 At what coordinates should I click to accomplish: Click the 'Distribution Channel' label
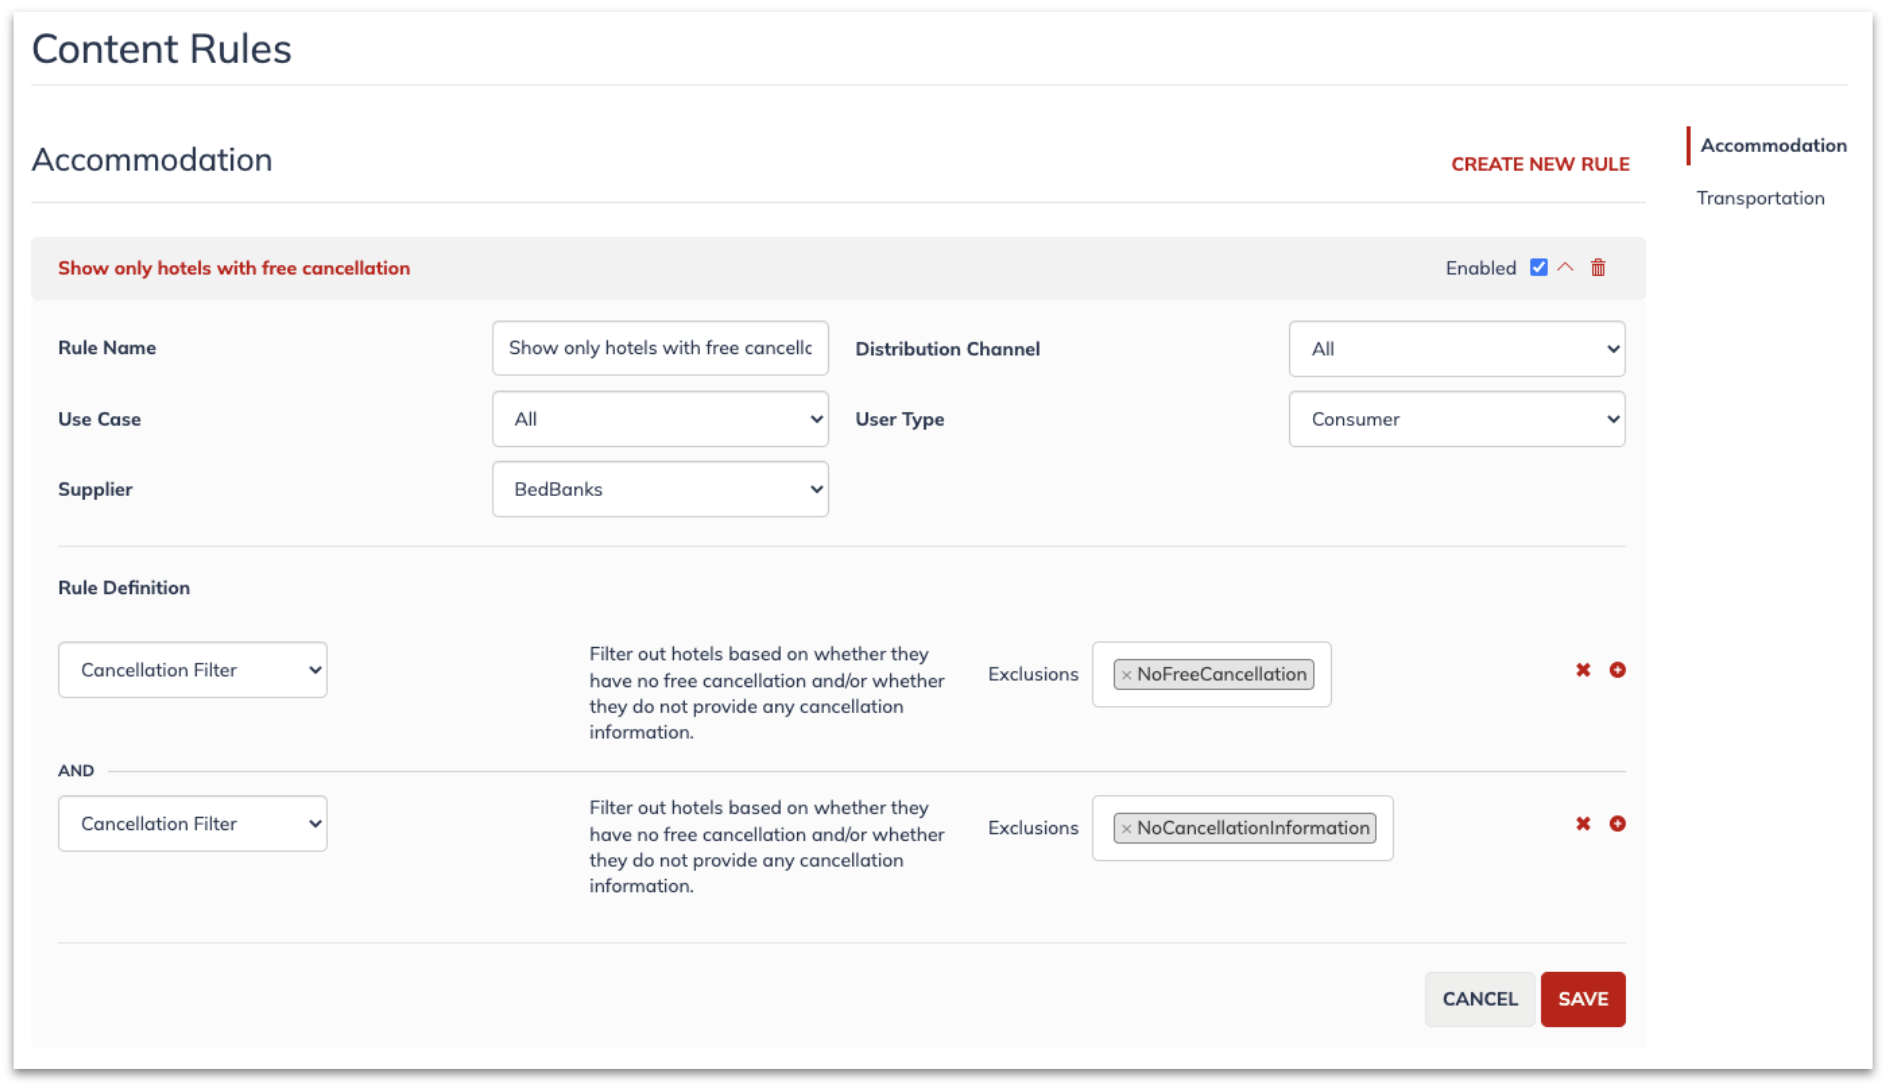click(x=948, y=349)
